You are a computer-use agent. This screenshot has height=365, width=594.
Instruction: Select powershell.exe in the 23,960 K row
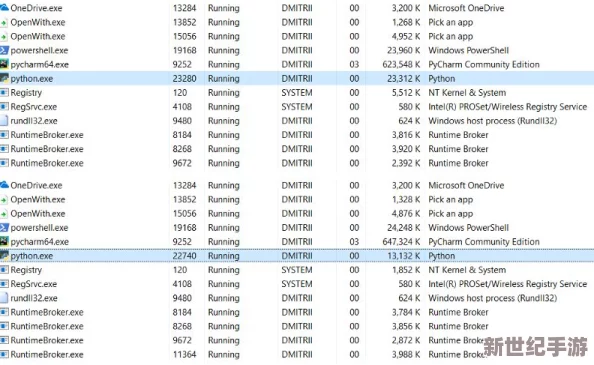tap(39, 51)
